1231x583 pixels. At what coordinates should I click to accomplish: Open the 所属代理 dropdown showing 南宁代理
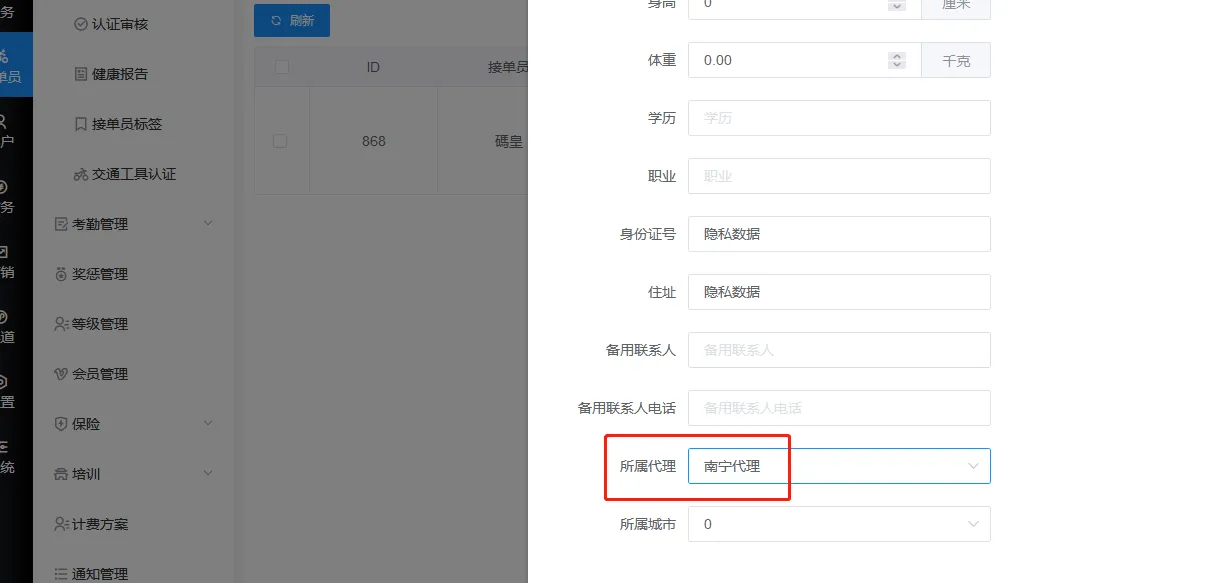point(838,466)
